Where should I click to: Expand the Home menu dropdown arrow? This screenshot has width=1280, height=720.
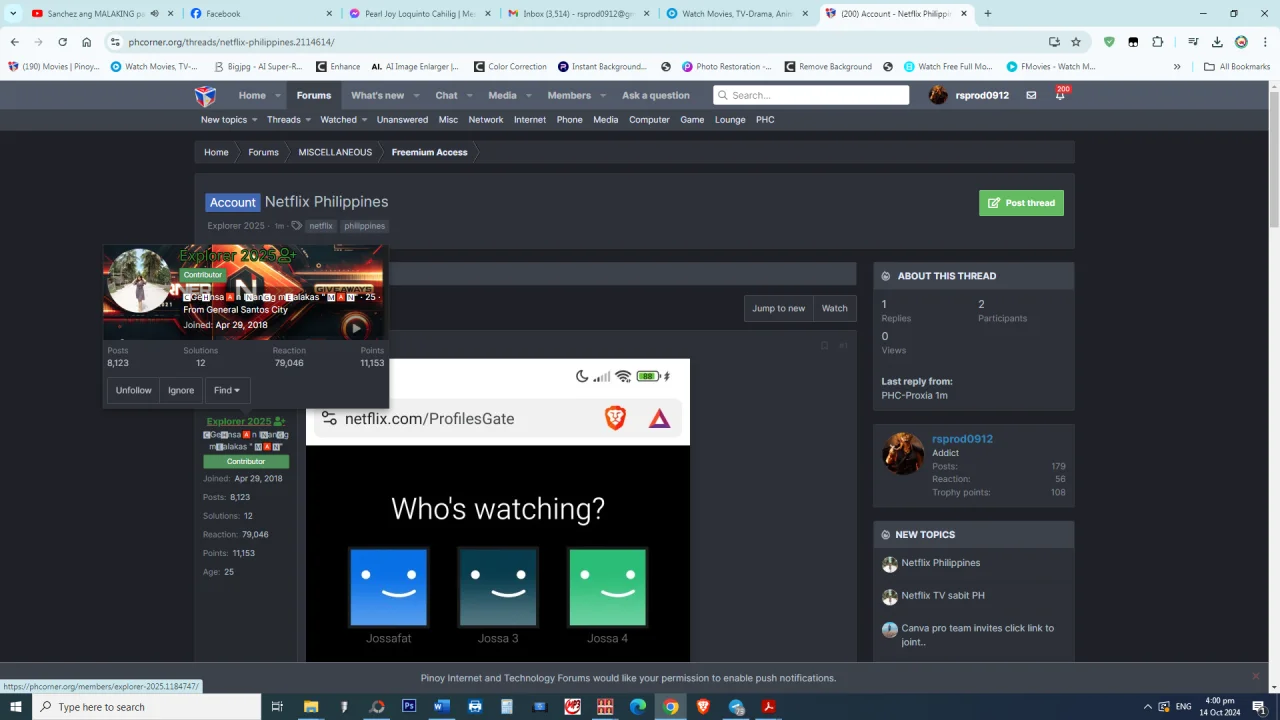(277, 96)
